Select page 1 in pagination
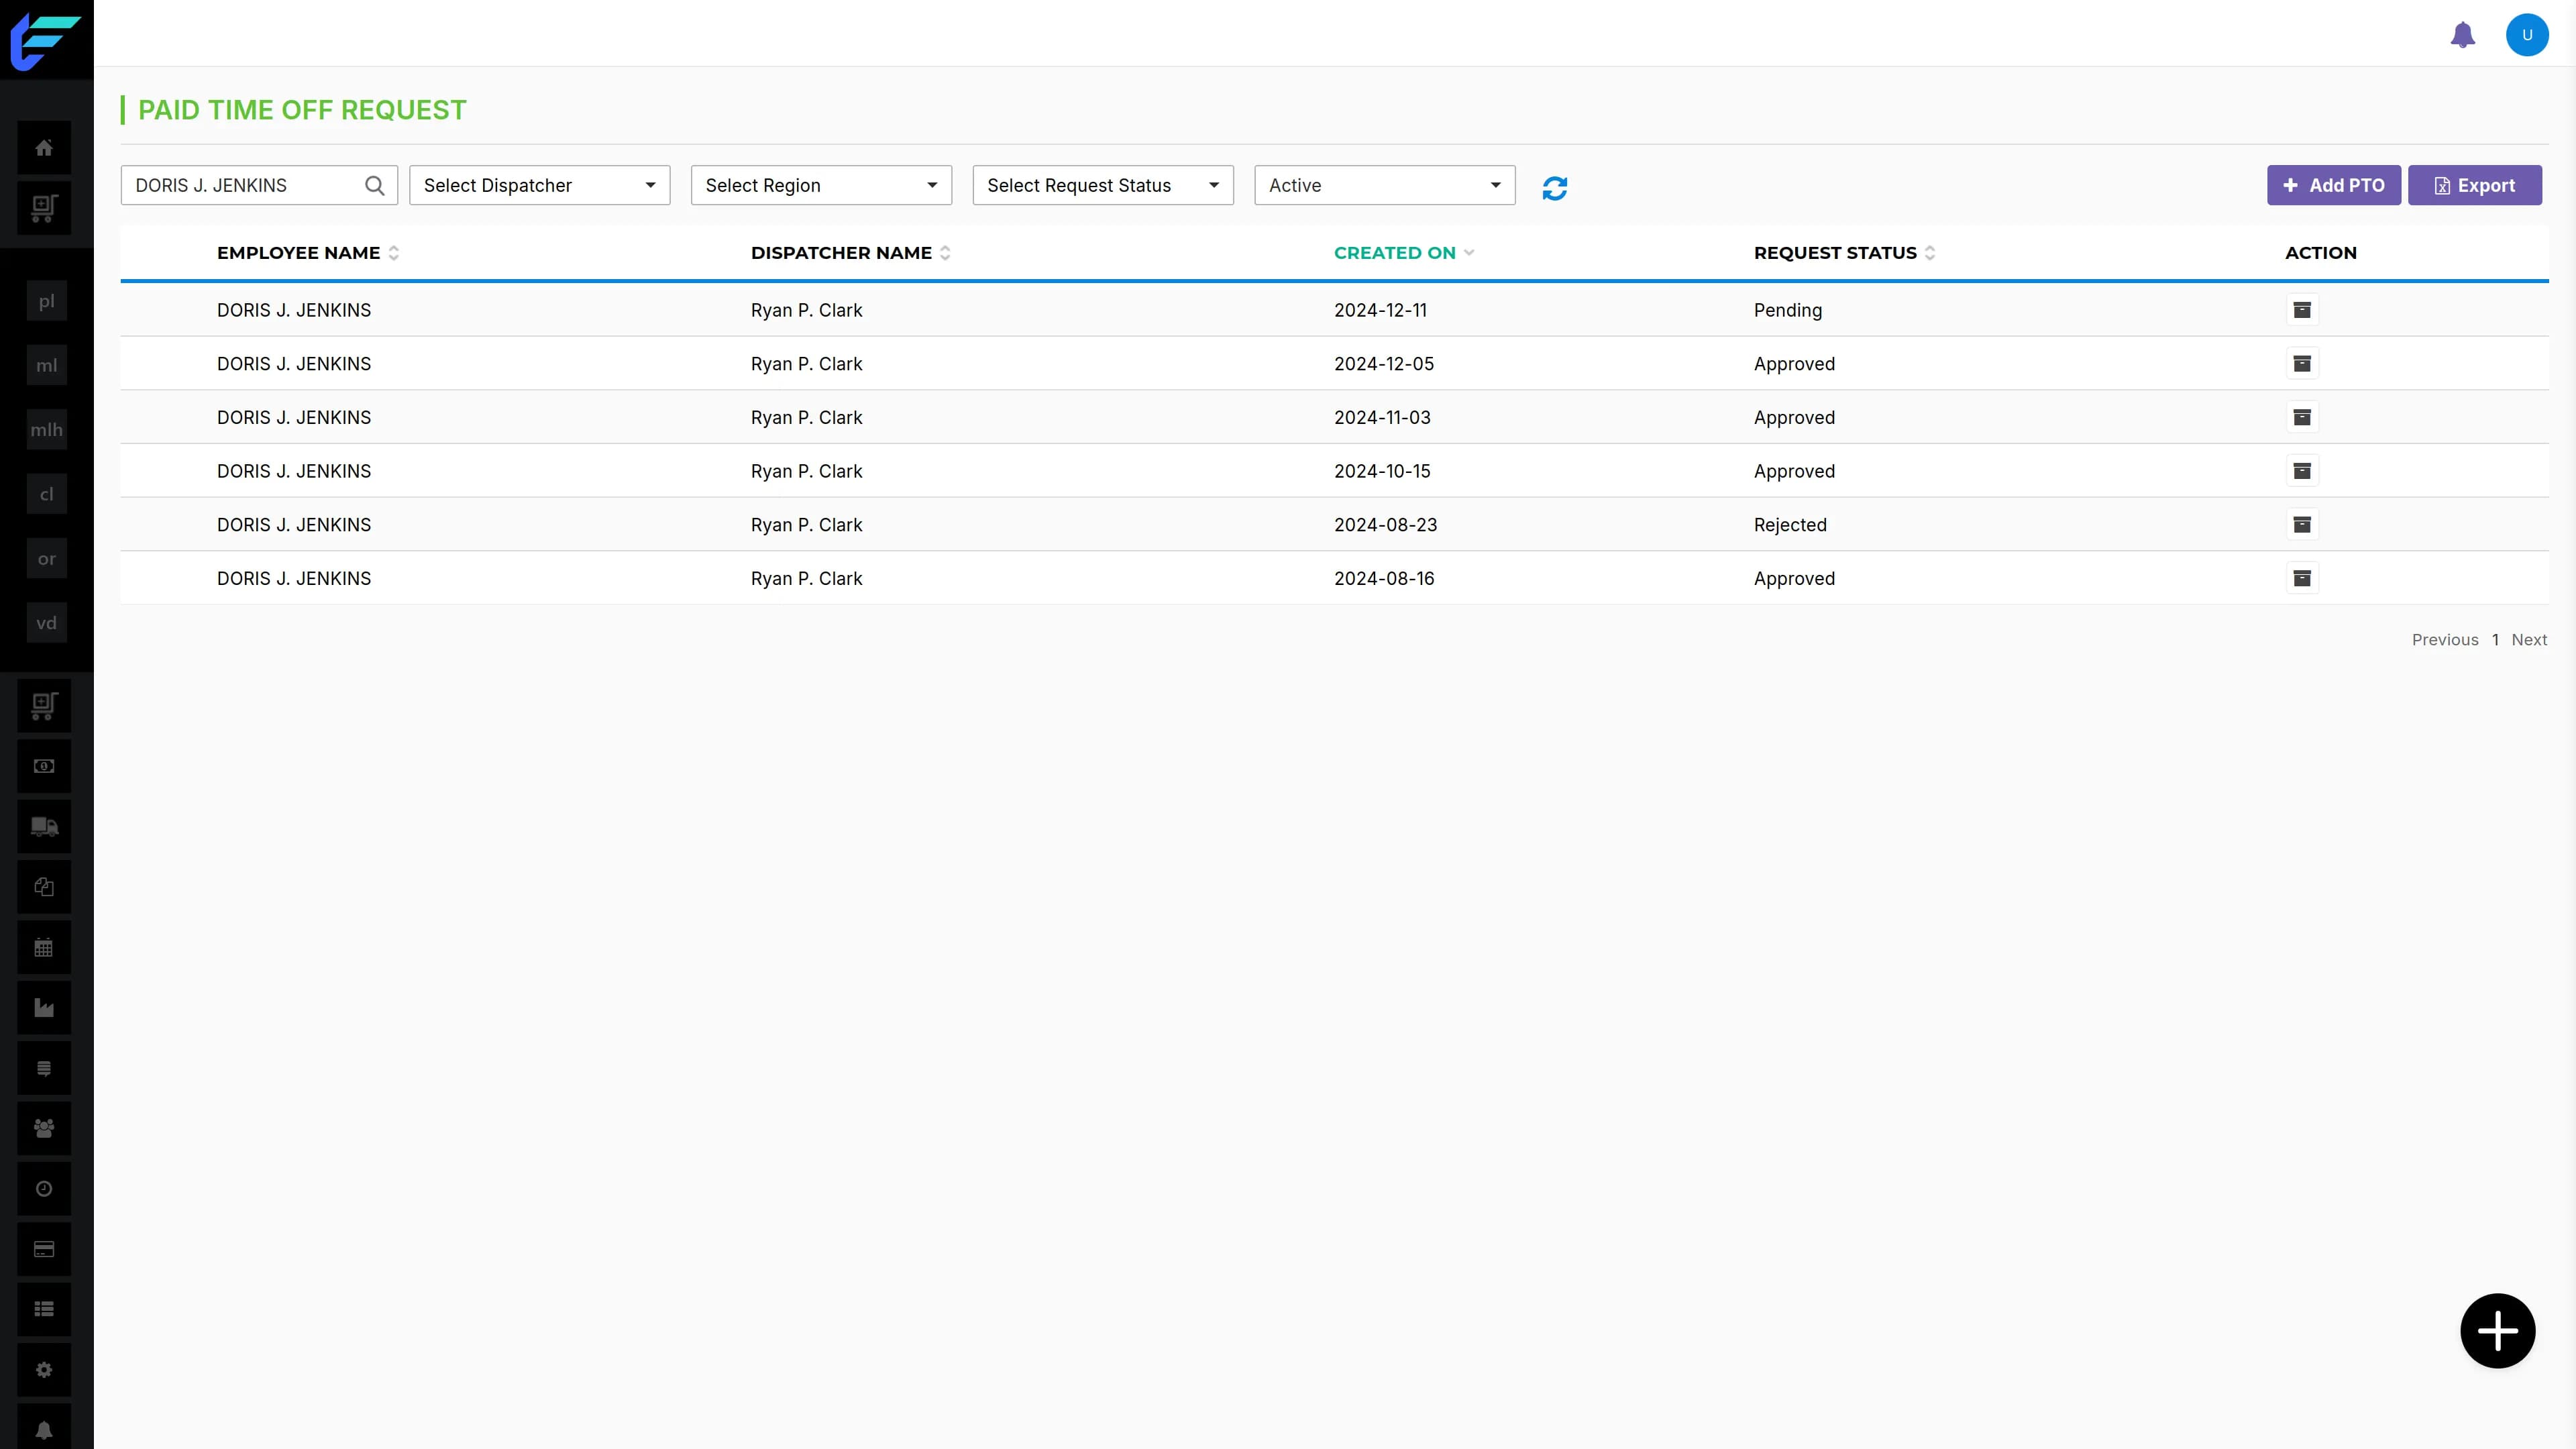This screenshot has height=1449, width=2576. coord(2495,640)
